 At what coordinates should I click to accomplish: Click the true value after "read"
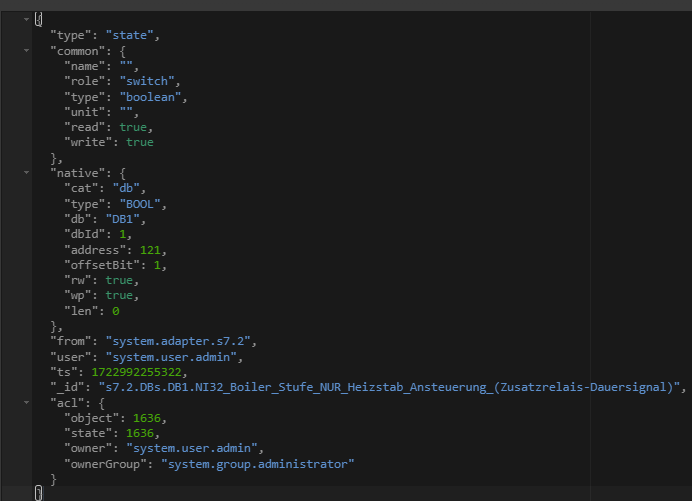coord(133,127)
